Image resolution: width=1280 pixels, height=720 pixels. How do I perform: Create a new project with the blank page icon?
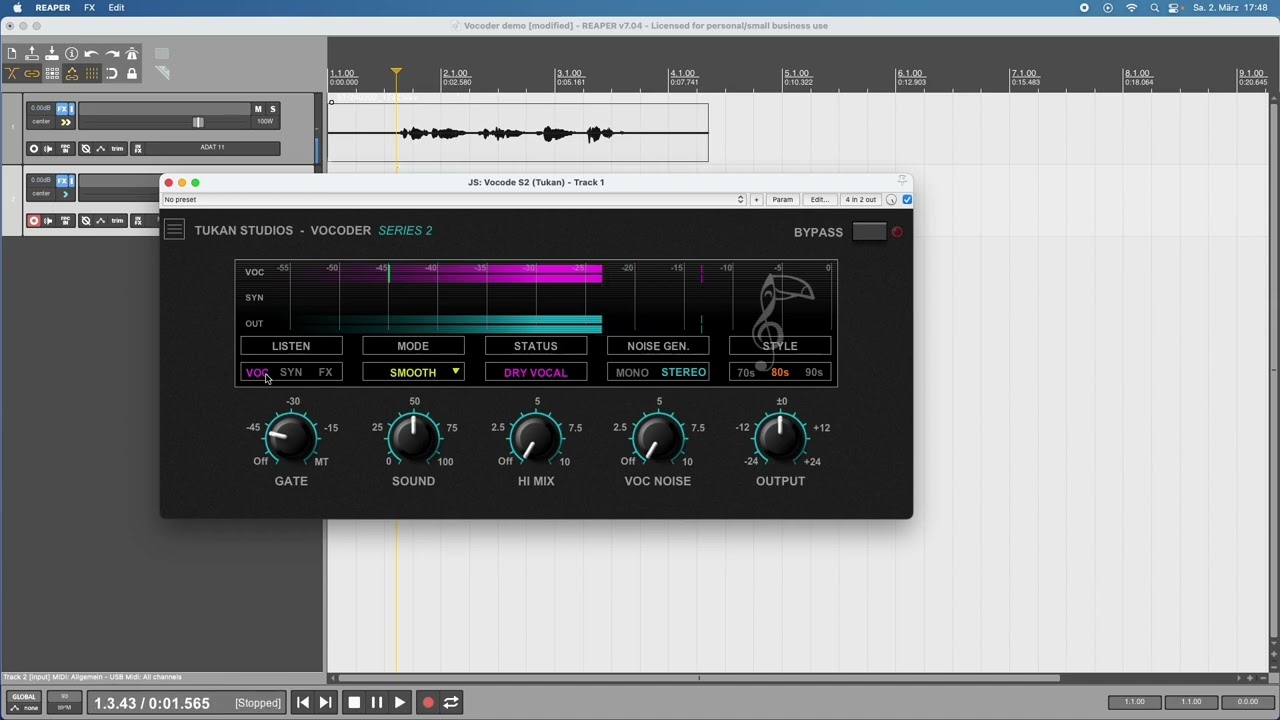tap(12, 54)
